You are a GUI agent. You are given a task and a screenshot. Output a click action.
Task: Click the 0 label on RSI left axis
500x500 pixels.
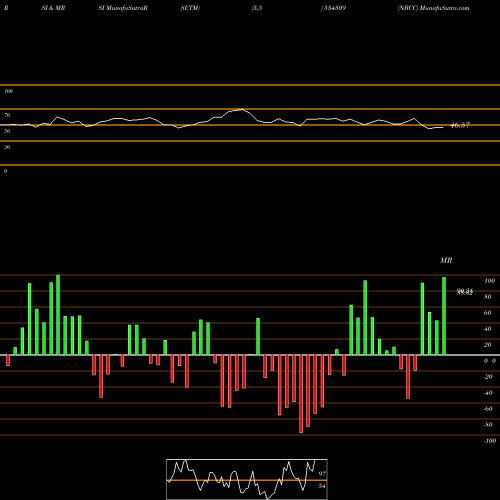(5, 171)
